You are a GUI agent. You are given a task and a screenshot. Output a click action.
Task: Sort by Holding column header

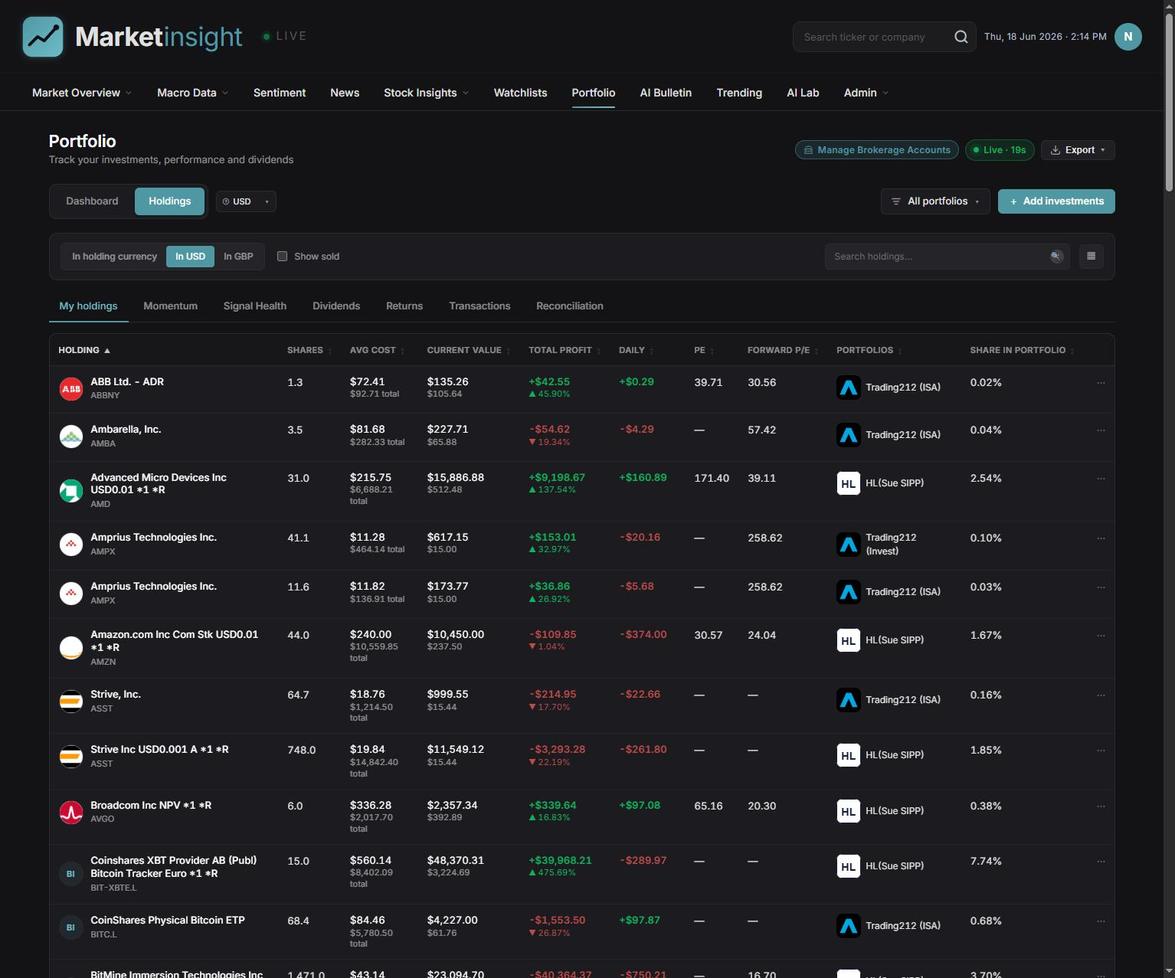[x=84, y=350]
